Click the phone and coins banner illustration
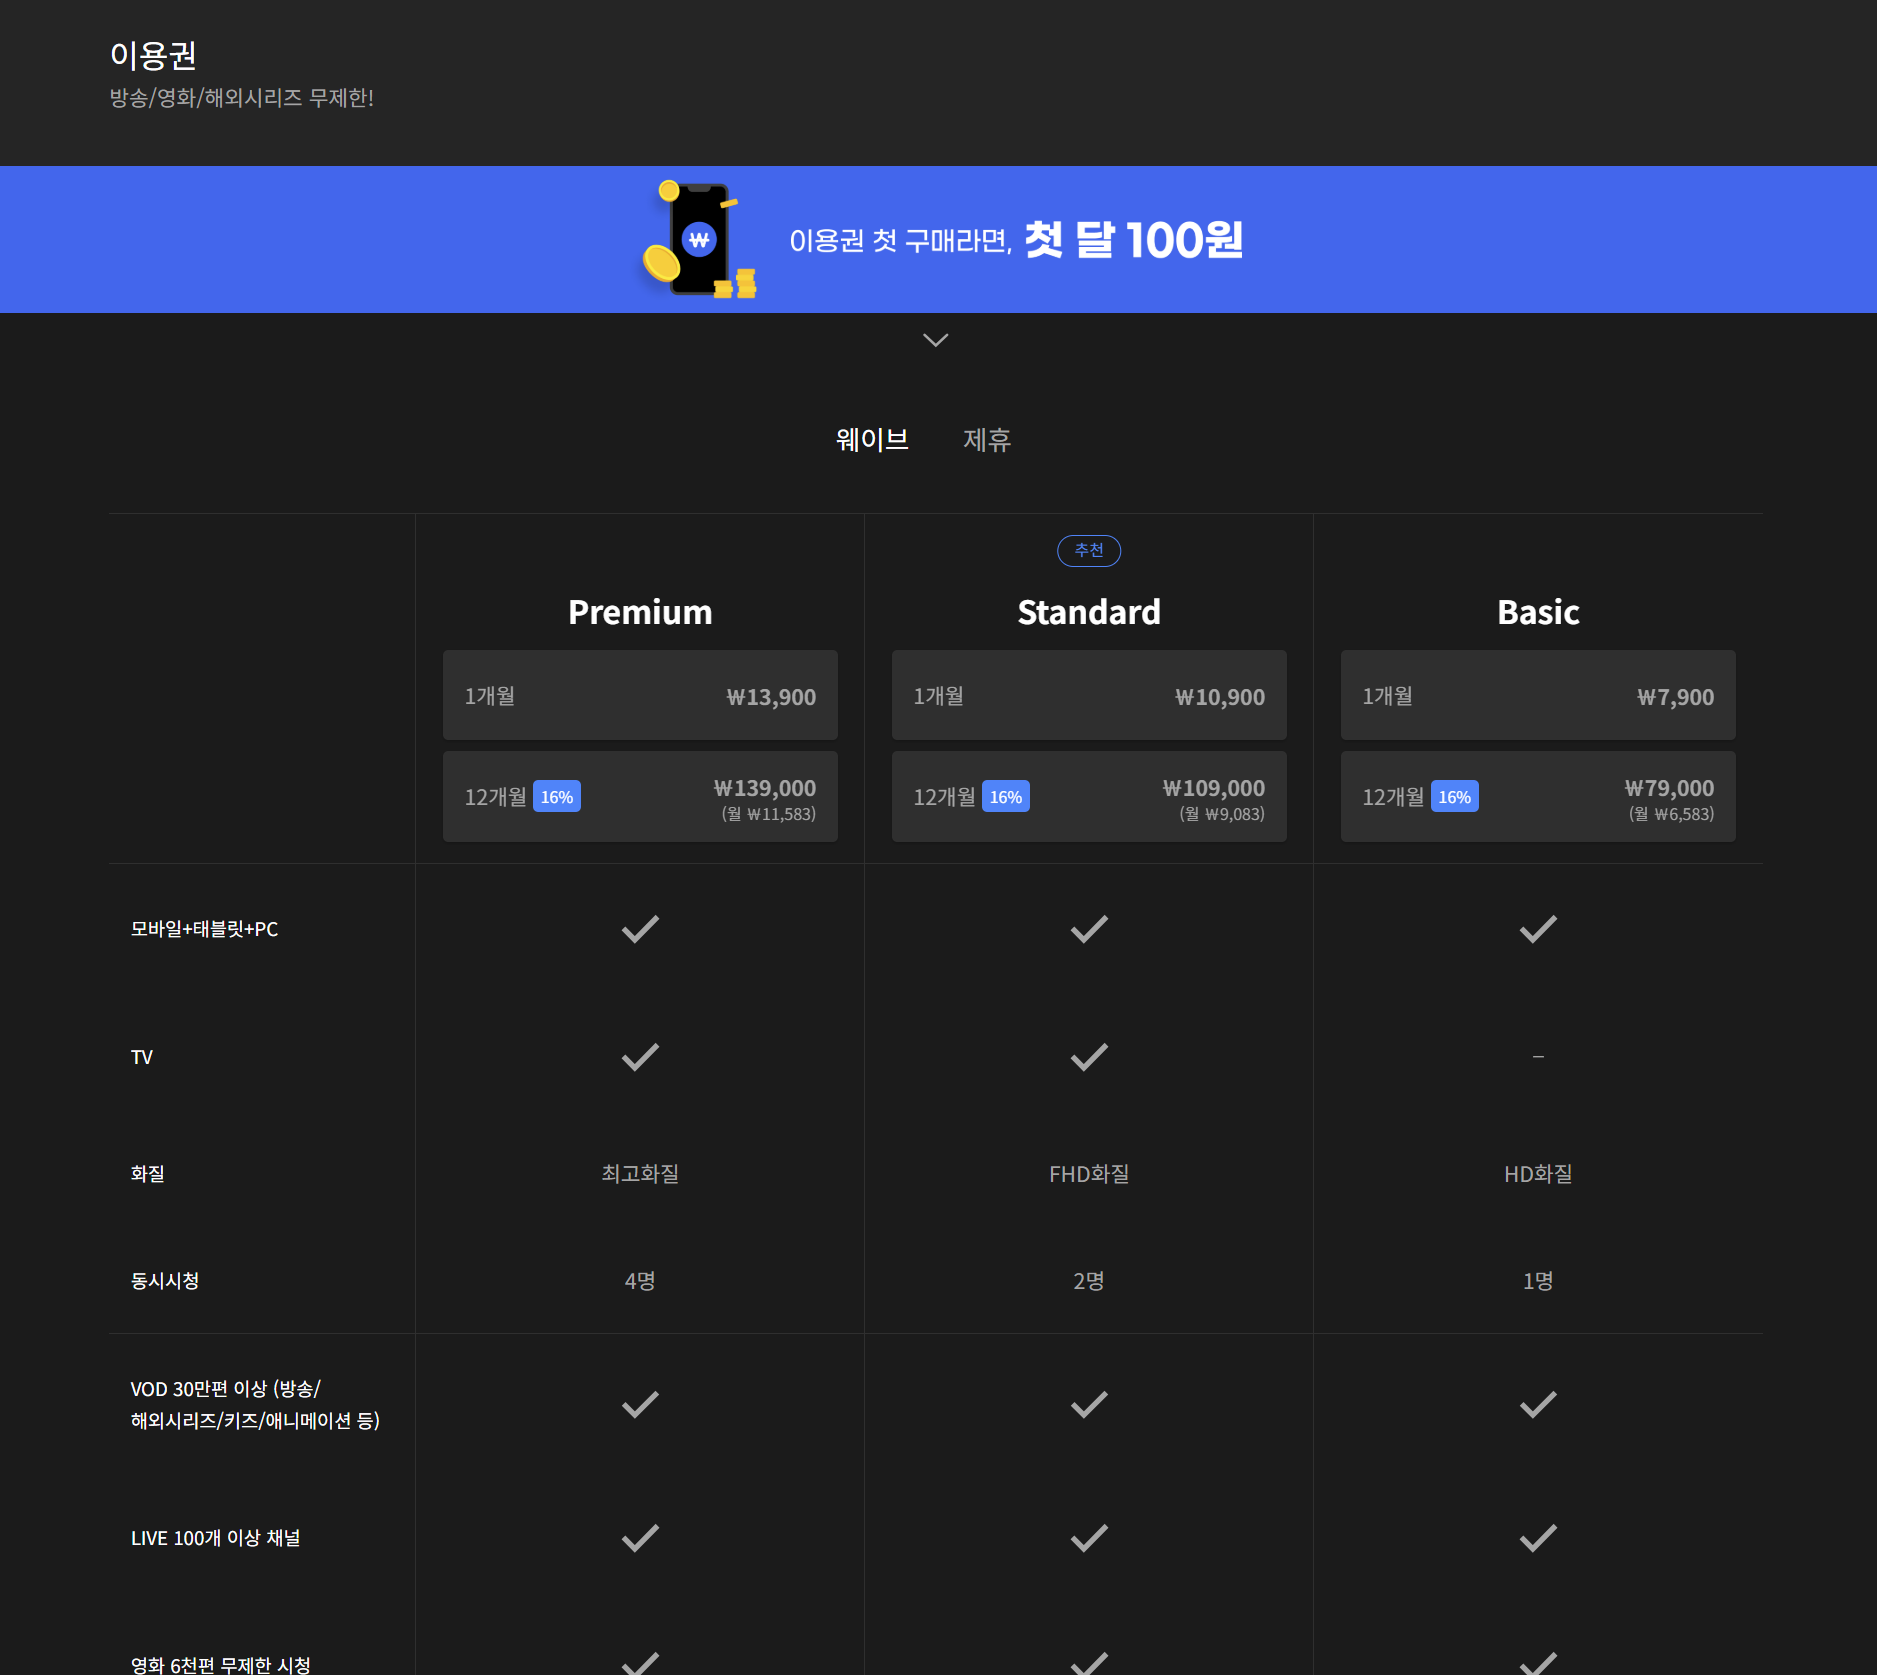 point(699,239)
